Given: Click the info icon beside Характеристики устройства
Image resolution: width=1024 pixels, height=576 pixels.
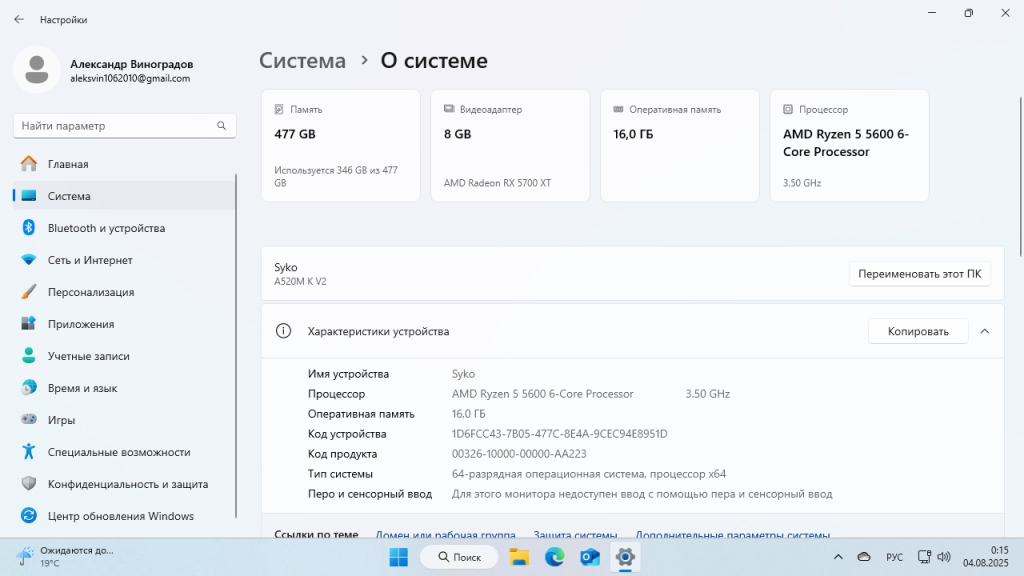Looking at the screenshot, I should tap(283, 331).
